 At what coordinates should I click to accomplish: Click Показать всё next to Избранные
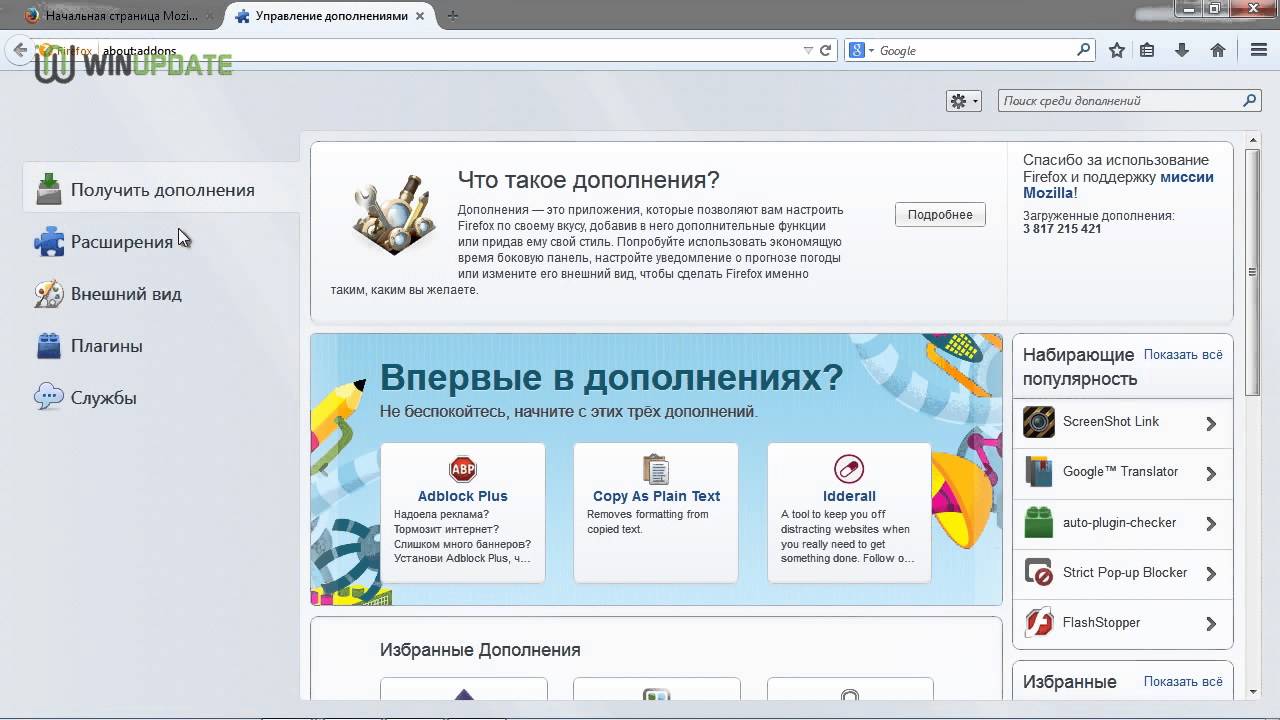1183,681
